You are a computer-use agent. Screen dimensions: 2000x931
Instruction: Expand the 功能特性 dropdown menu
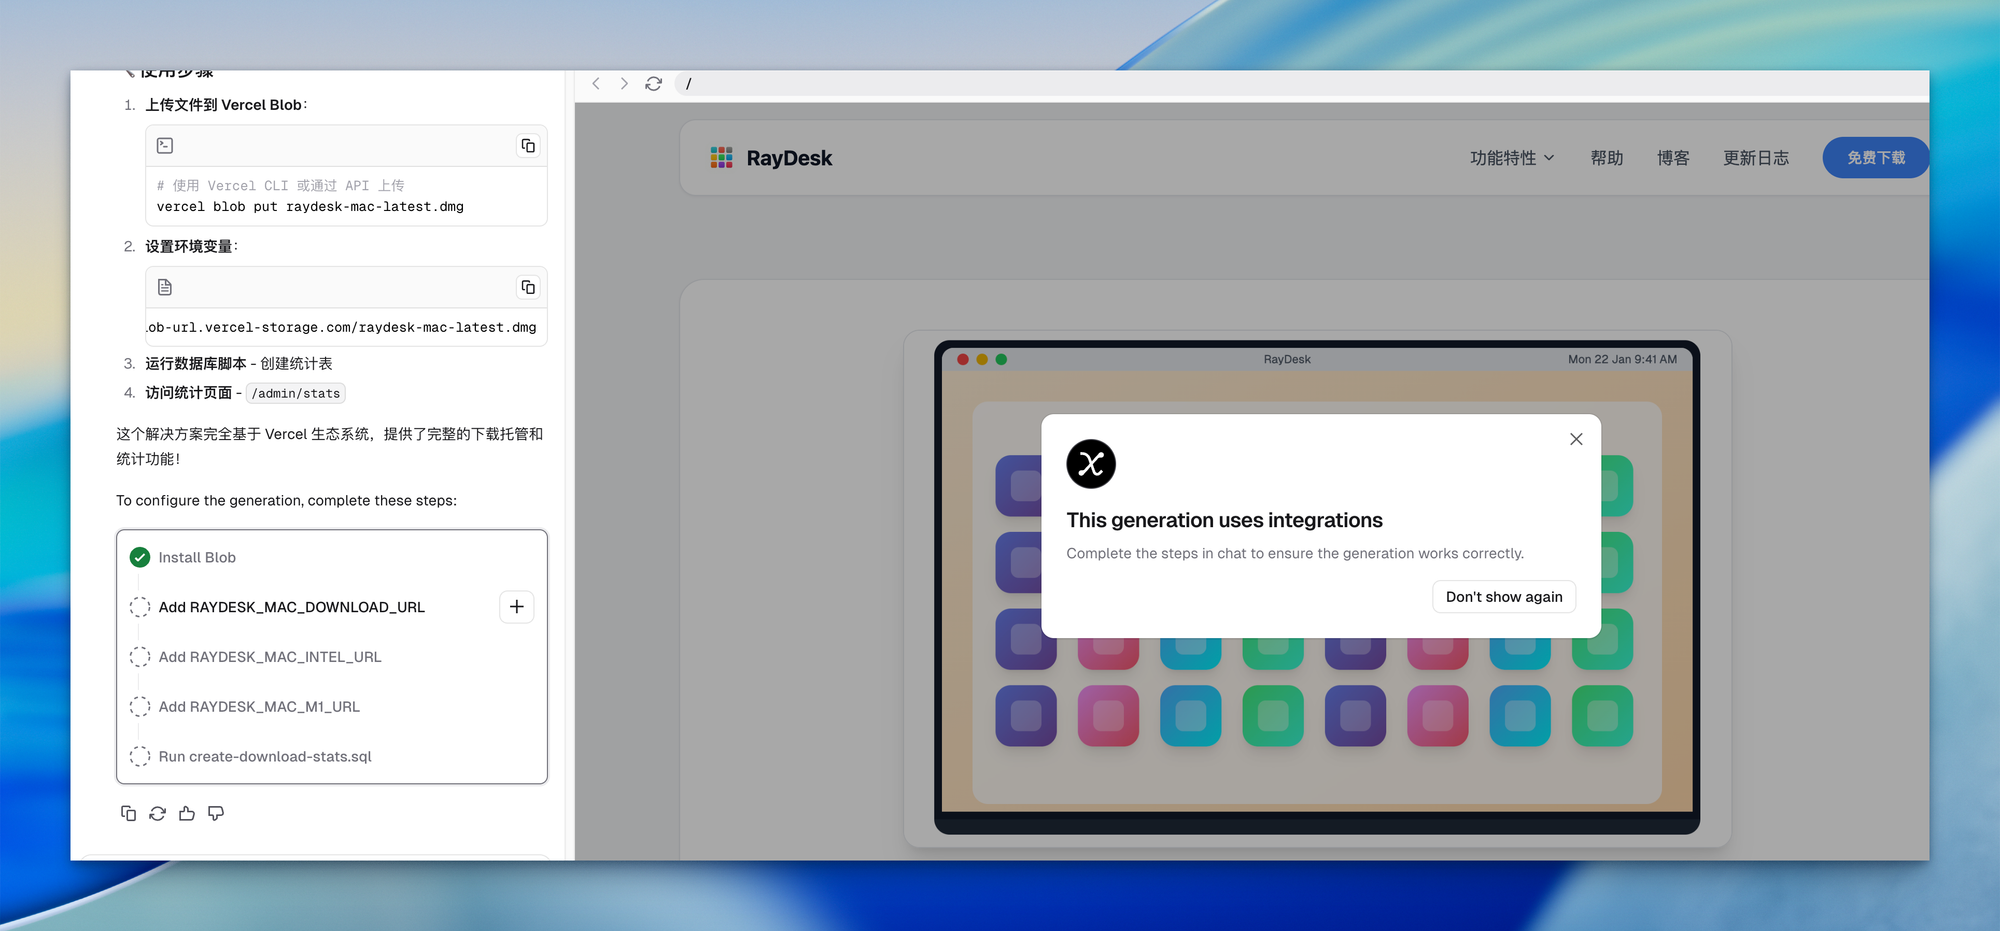pyautogui.click(x=1512, y=158)
